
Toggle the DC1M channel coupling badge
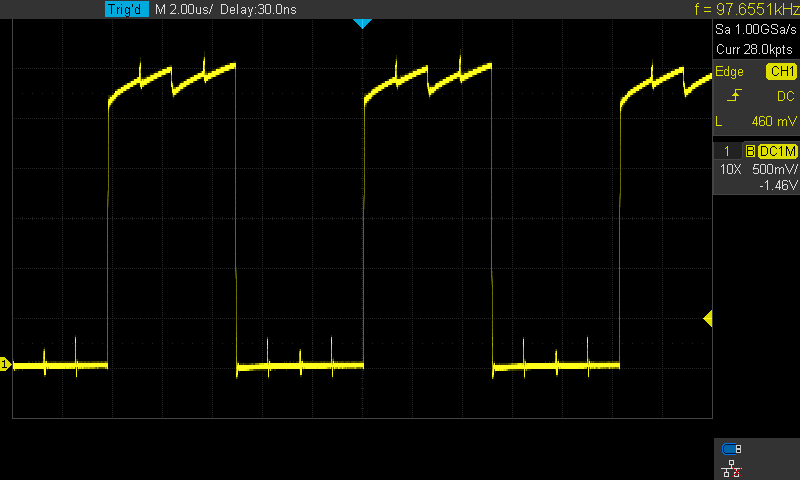(x=777, y=151)
